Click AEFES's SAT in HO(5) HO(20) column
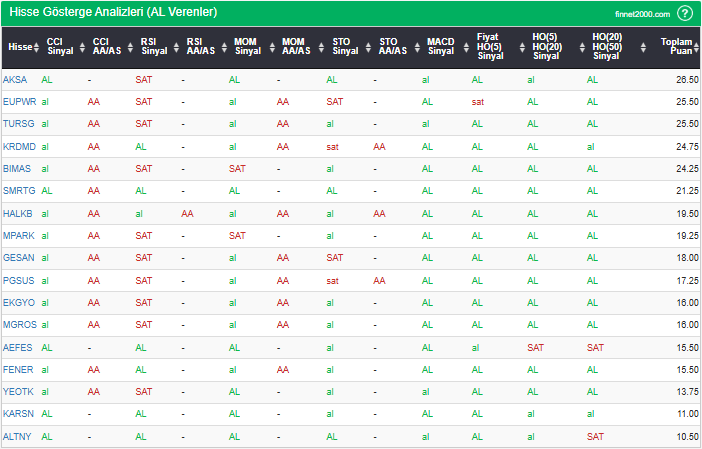Screen dimensions: 702x449 point(535,347)
